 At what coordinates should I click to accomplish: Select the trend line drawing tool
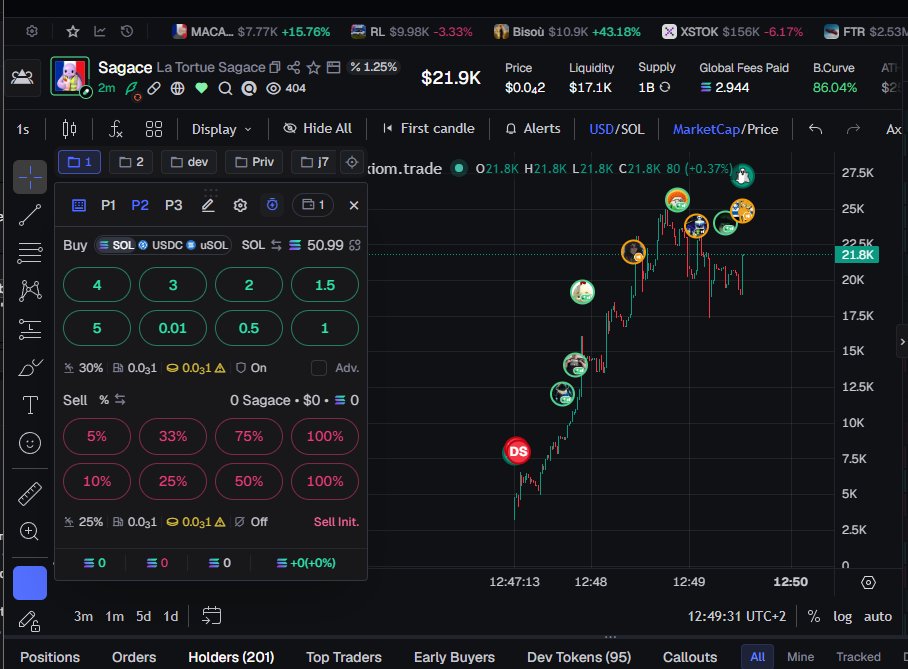click(30, 215)
